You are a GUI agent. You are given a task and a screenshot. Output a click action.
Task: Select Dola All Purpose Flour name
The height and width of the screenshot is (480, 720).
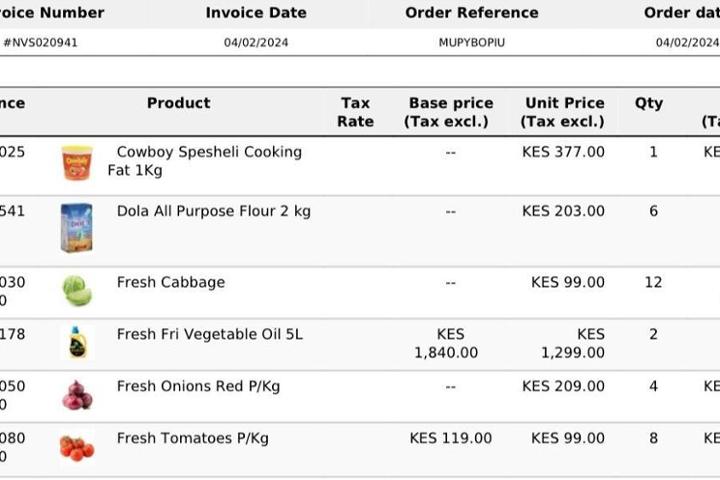[213, 211]
